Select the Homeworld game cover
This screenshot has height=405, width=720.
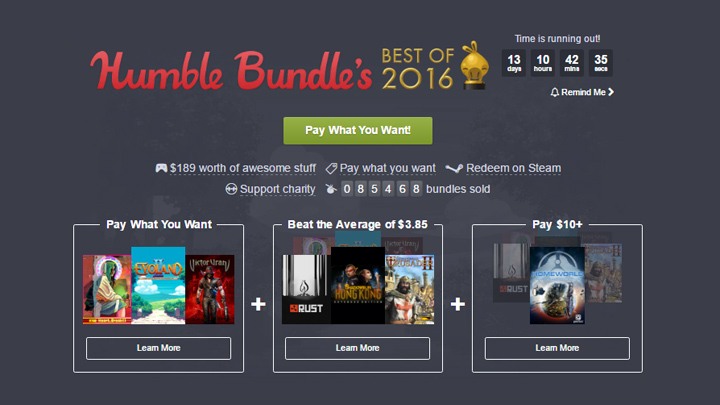(557, 286)
